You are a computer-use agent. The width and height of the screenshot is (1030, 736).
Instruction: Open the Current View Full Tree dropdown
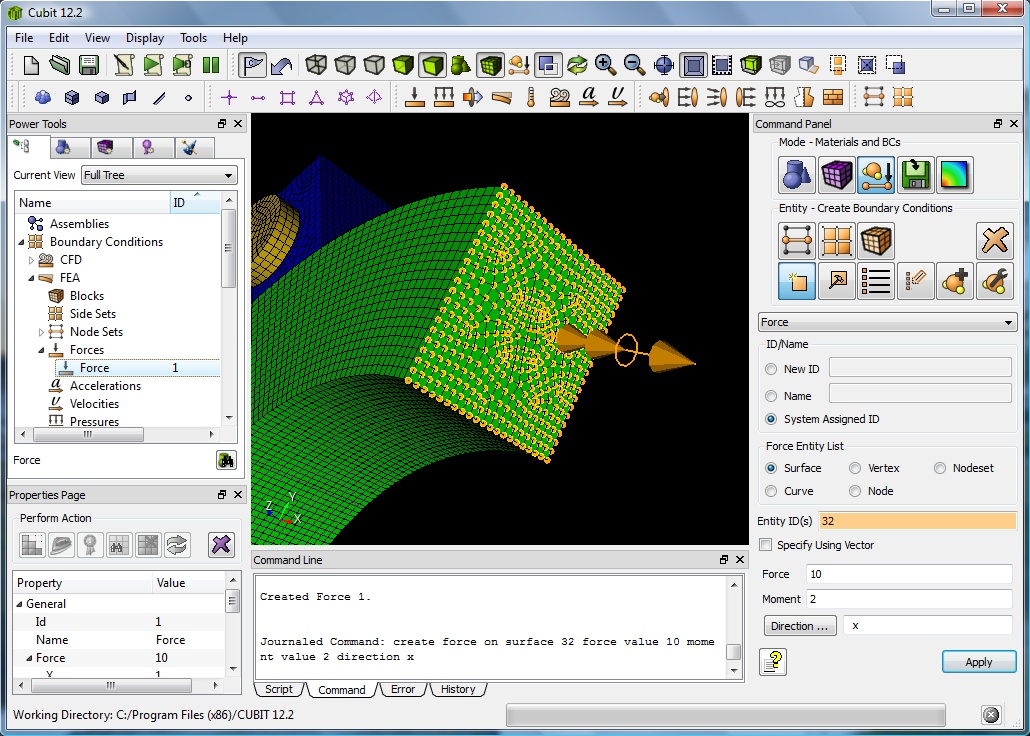159,175
